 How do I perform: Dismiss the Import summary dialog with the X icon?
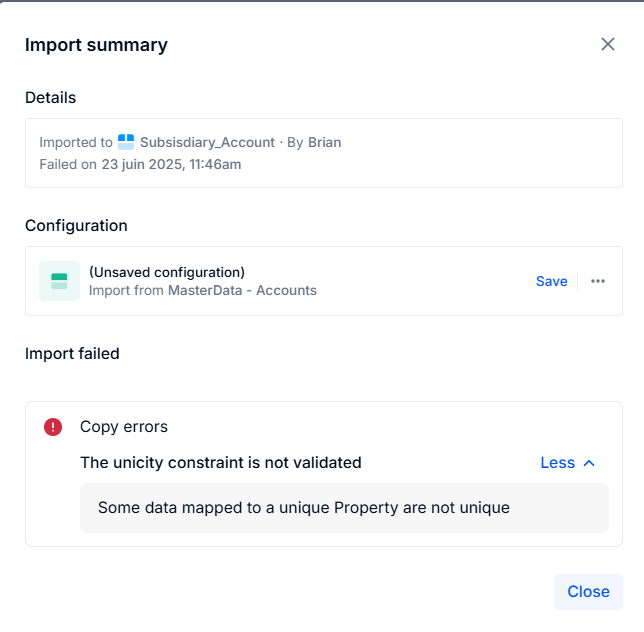point(607,44)
